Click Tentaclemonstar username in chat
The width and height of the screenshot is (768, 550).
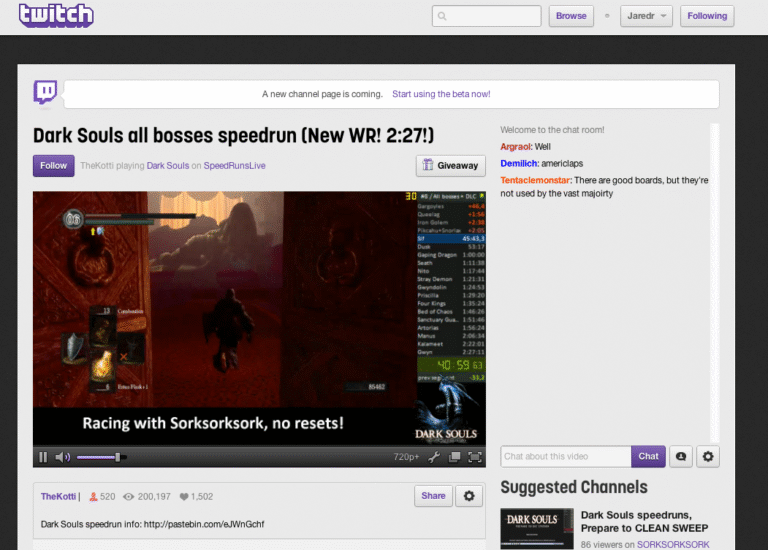coord(535,180)
